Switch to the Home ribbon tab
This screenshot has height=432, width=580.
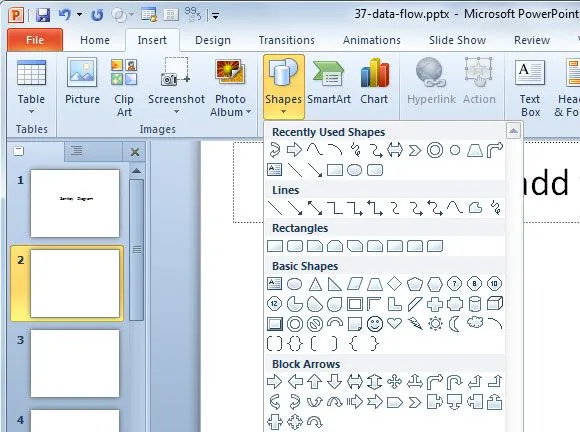(95, 40)
